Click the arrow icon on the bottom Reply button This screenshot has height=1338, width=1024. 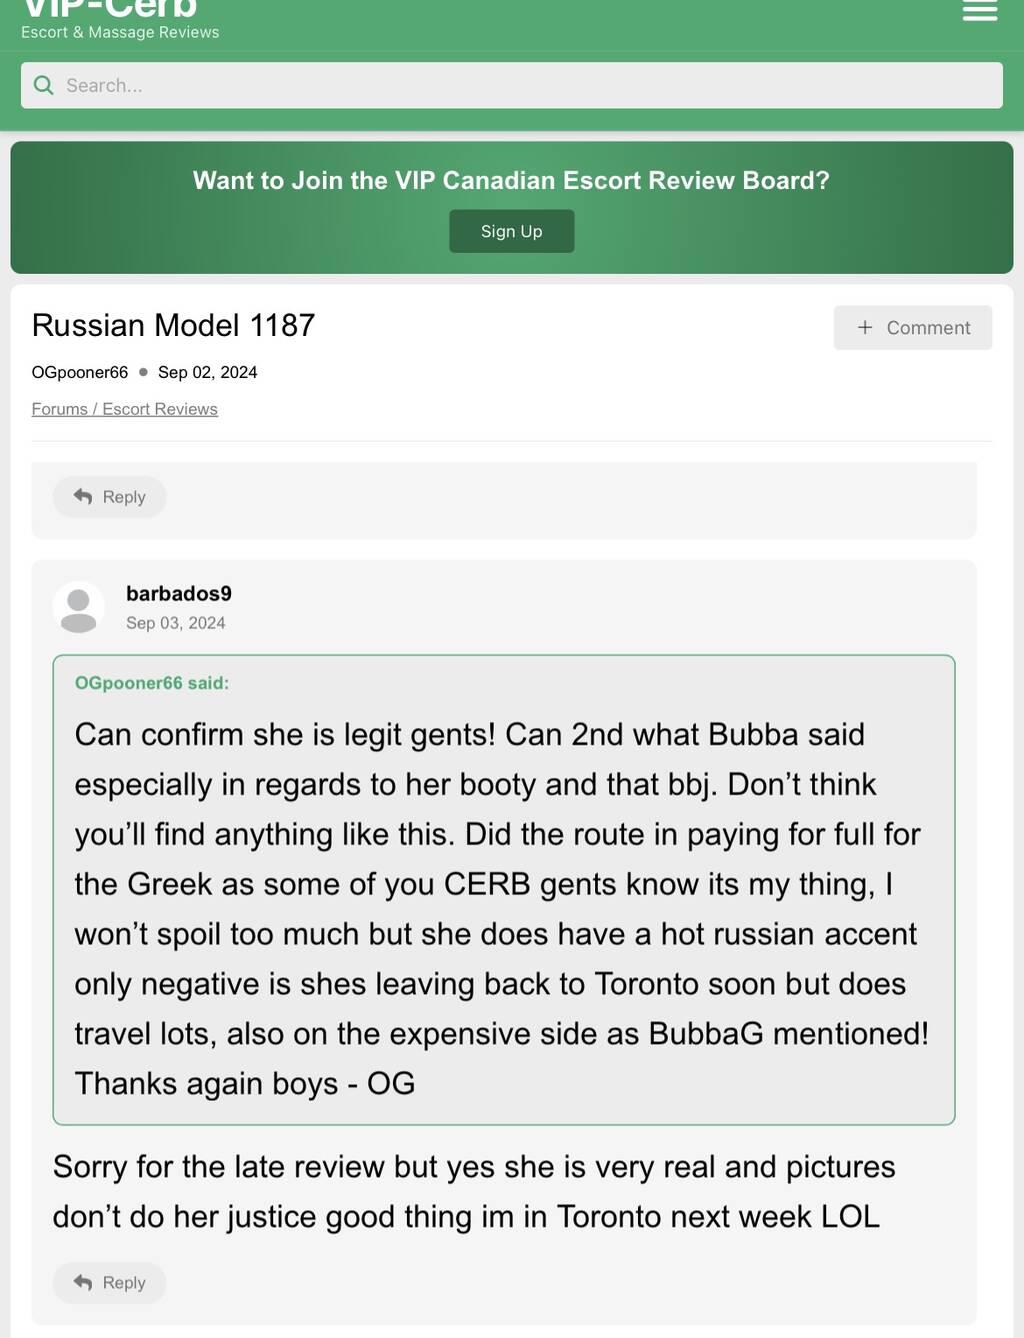(83, 1283)
